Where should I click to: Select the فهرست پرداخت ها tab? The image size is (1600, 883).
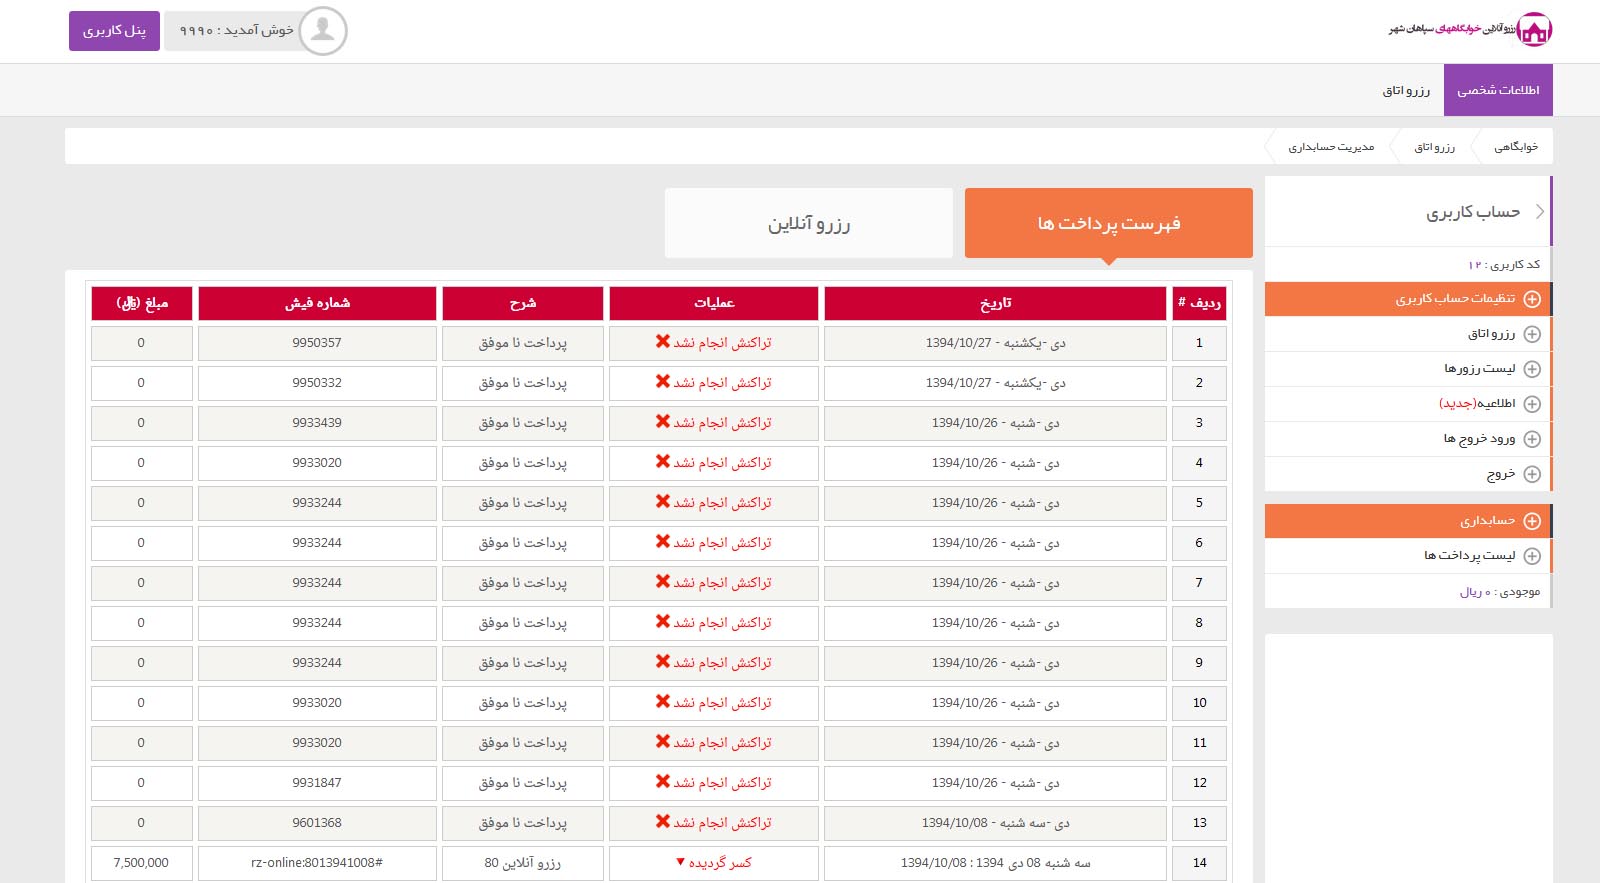tap(1108, 224)
